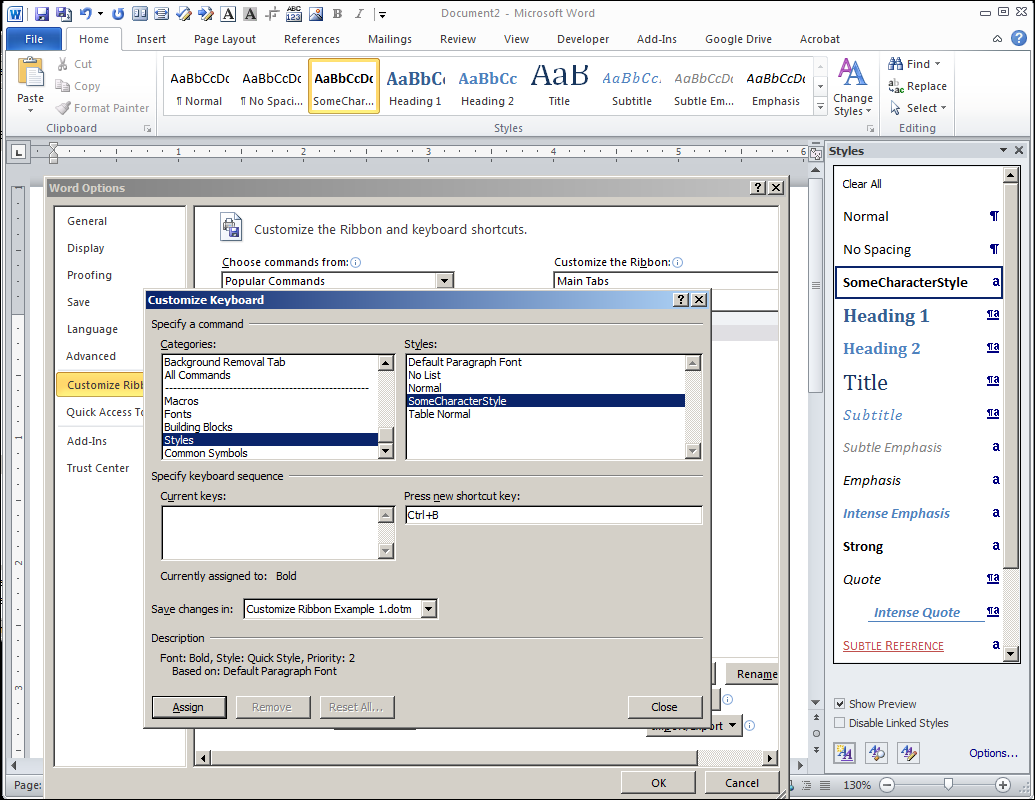Uncheck the Show Preview checkbox
The image size is (1035, 800).
(x=840, y=704)
